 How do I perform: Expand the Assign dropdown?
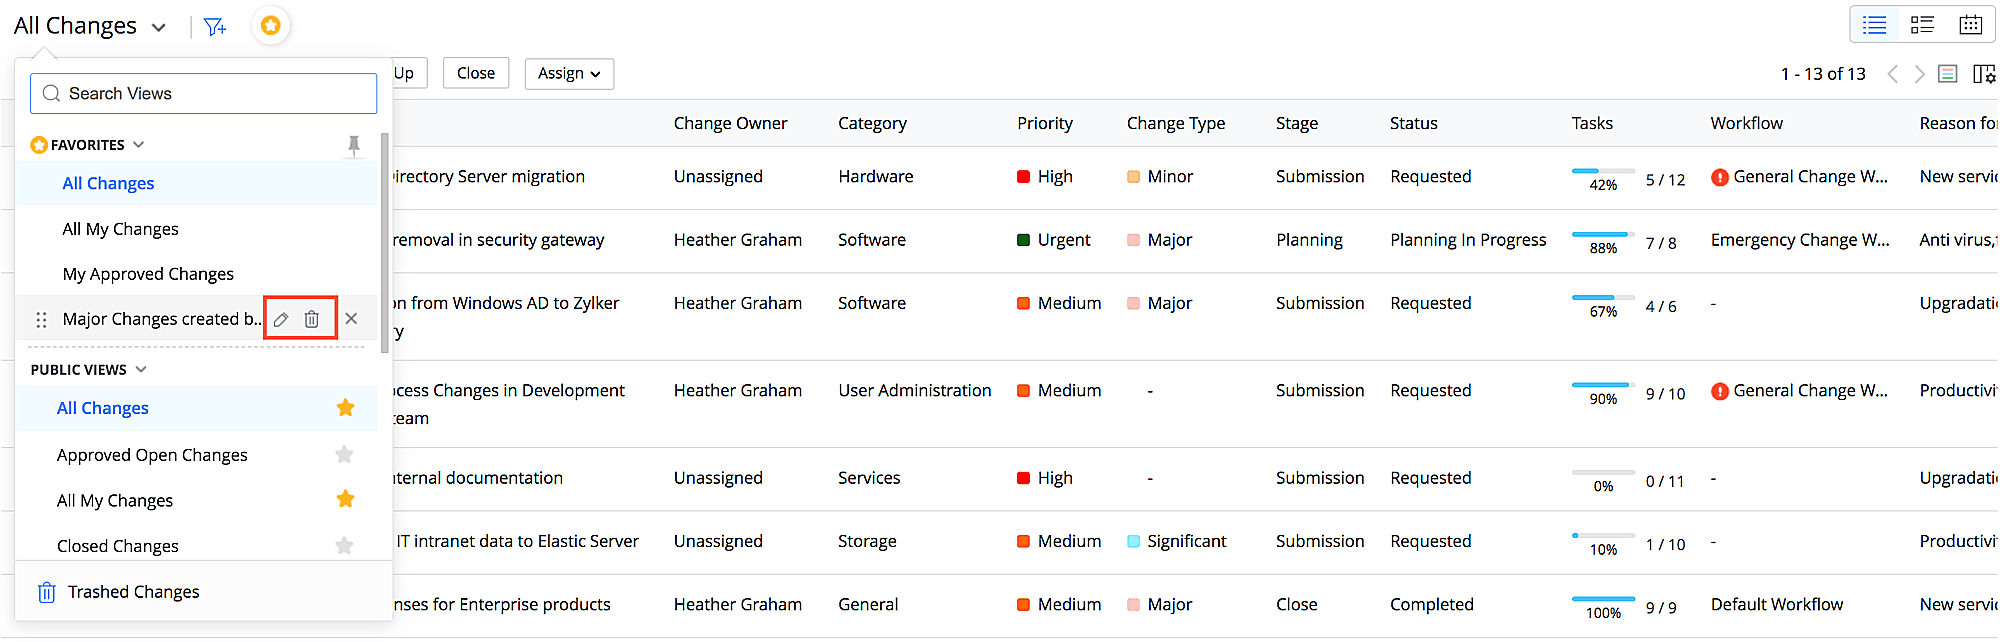click(x=569, y=73)
